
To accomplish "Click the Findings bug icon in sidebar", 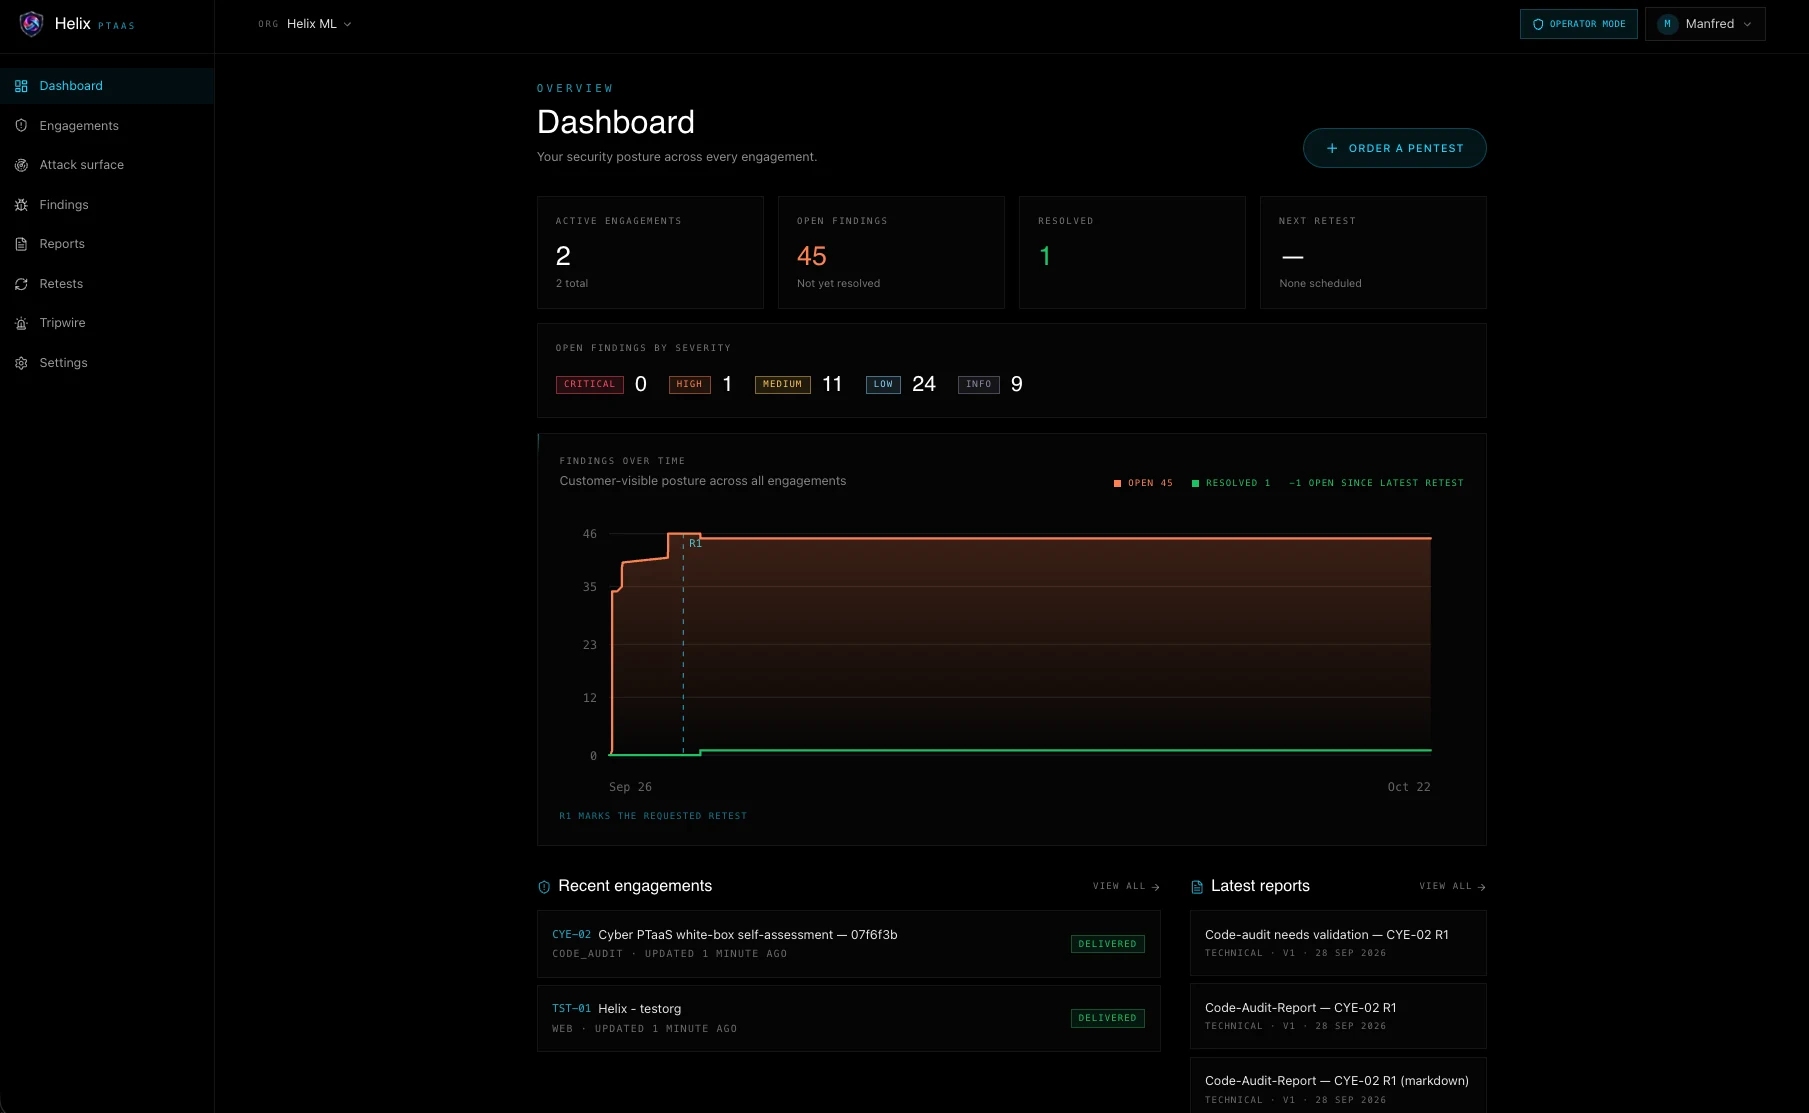I will pyautogui.click(x=21, y=205).
